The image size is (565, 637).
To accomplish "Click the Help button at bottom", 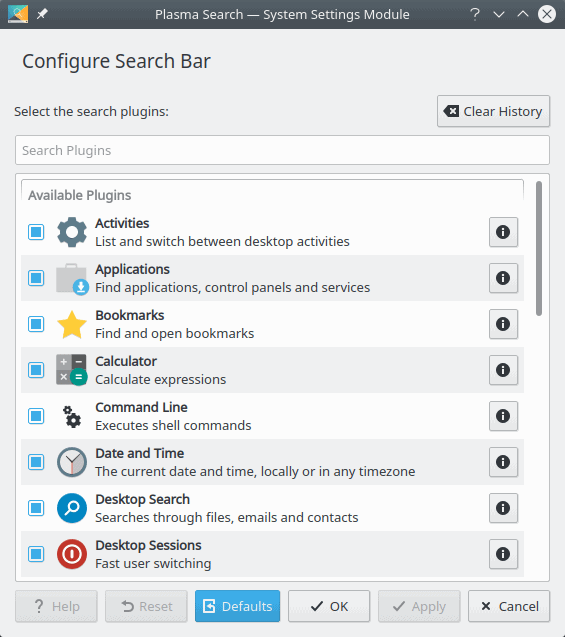I will tap(56, 606).
